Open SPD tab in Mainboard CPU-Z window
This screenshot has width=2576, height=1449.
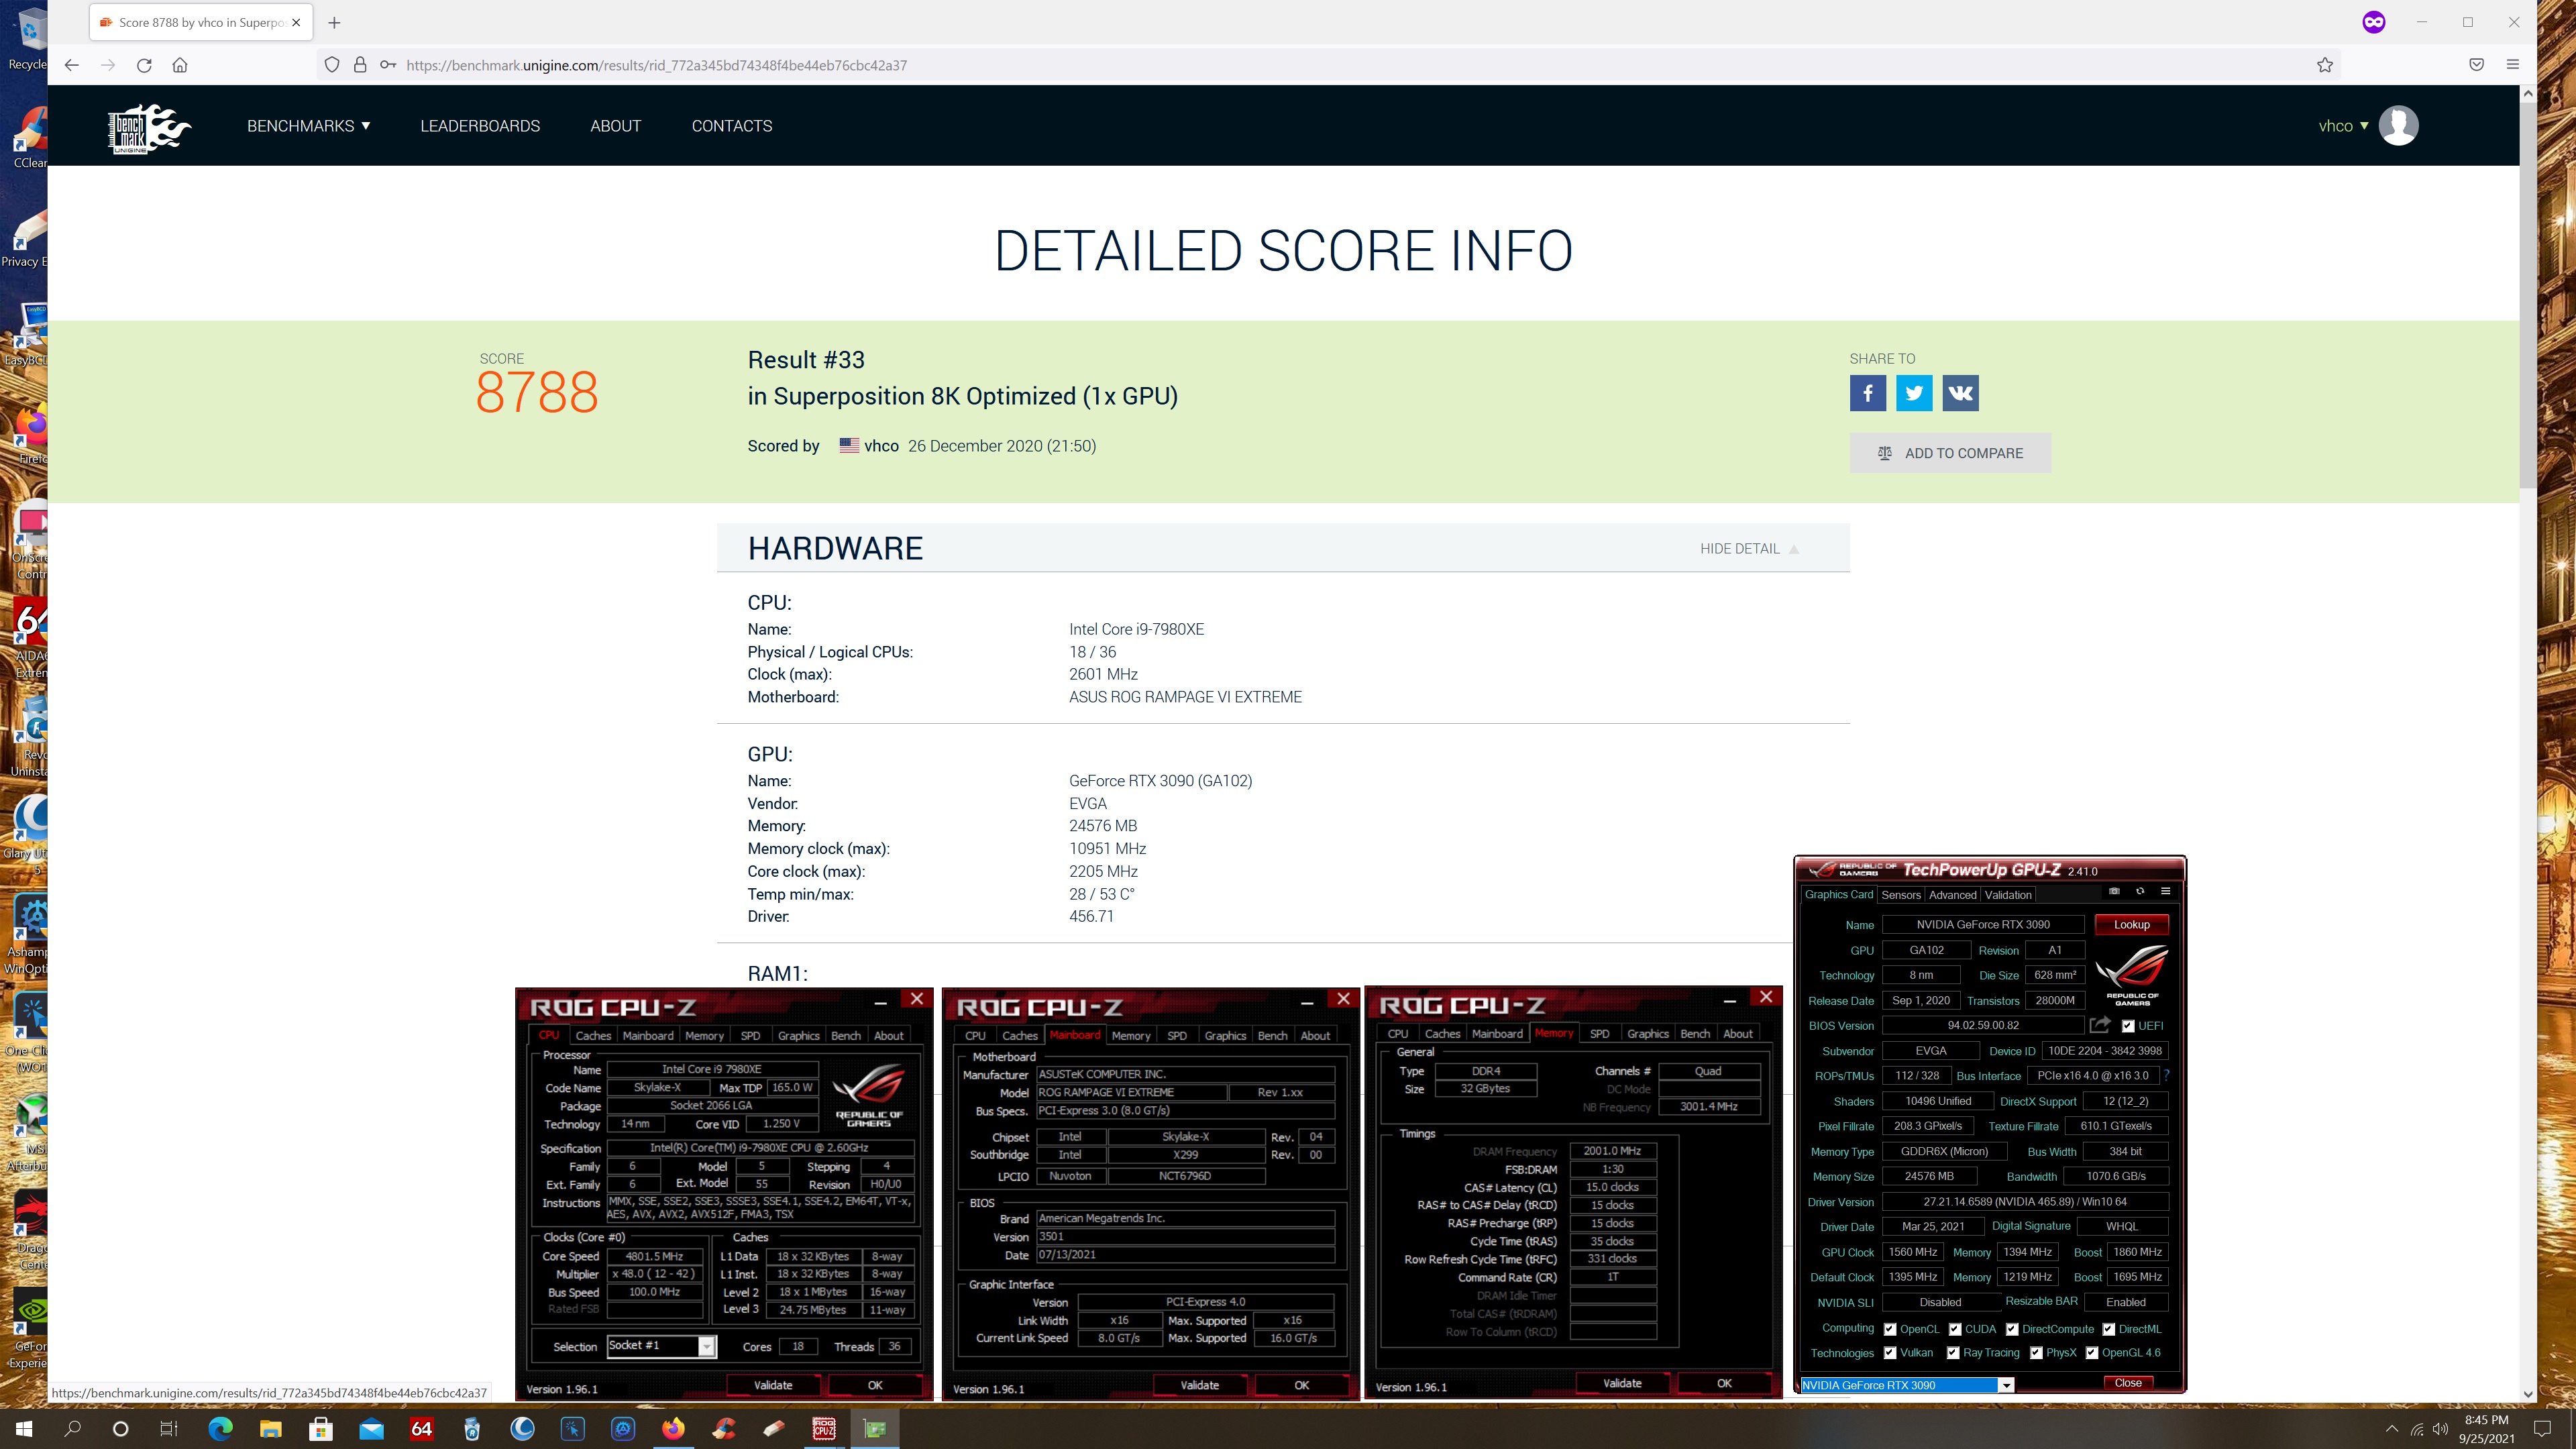(1177, 1036)
